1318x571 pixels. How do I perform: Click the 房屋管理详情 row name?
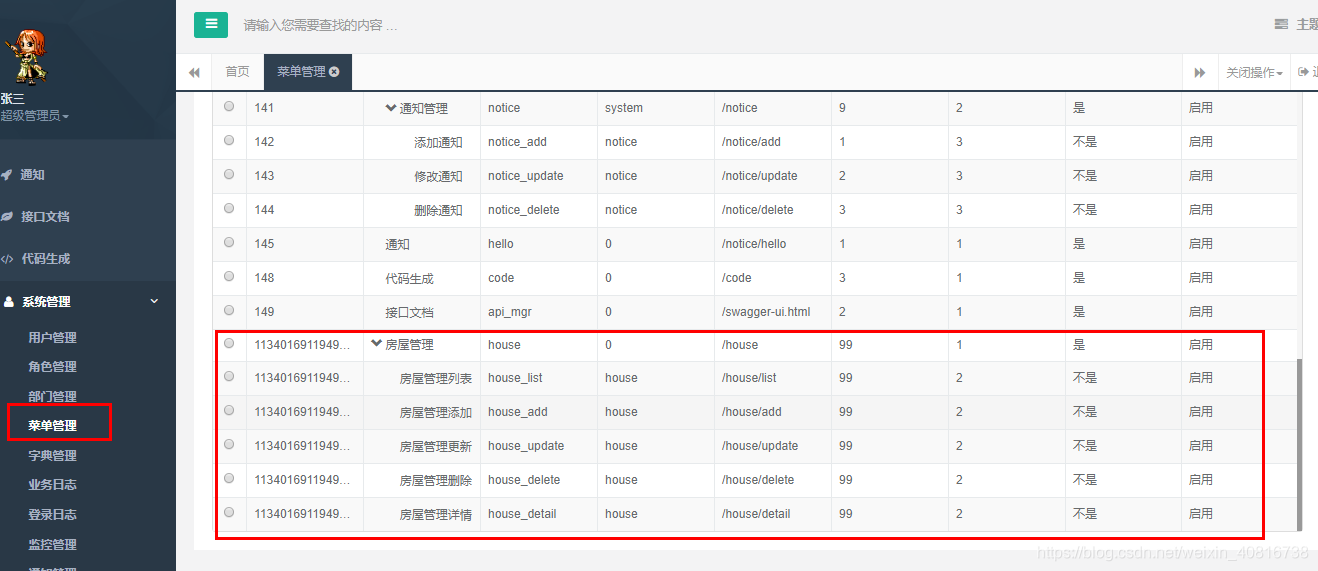coord(436,515)
